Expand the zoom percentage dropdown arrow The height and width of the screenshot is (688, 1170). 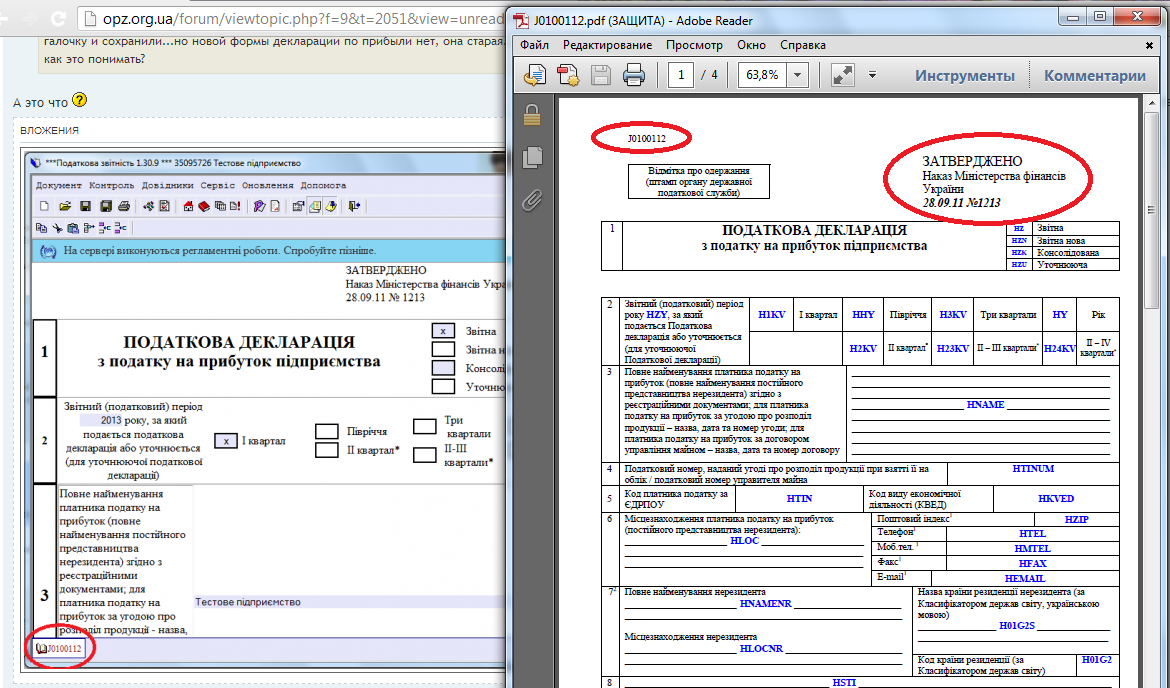point(798,75)
